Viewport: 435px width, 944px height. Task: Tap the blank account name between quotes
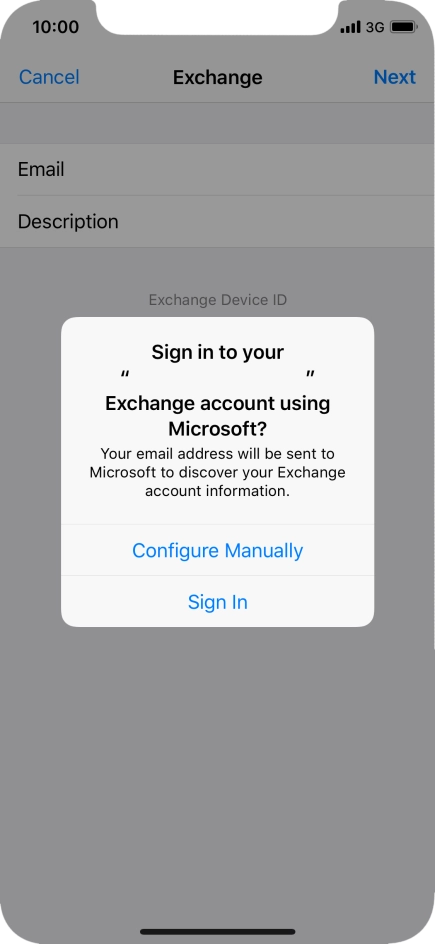pos(217,377)
